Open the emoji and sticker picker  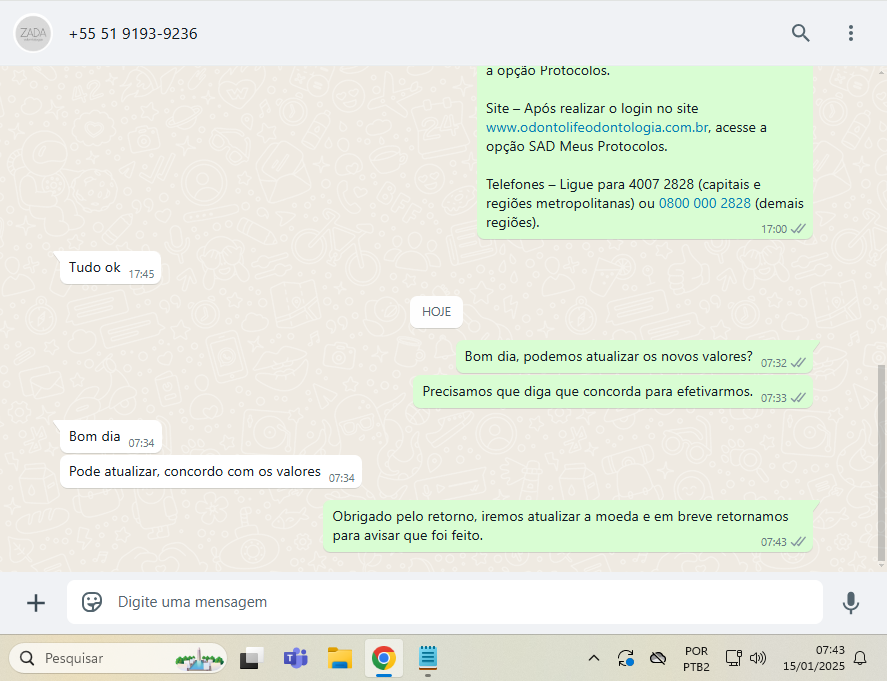coord(92,602)
